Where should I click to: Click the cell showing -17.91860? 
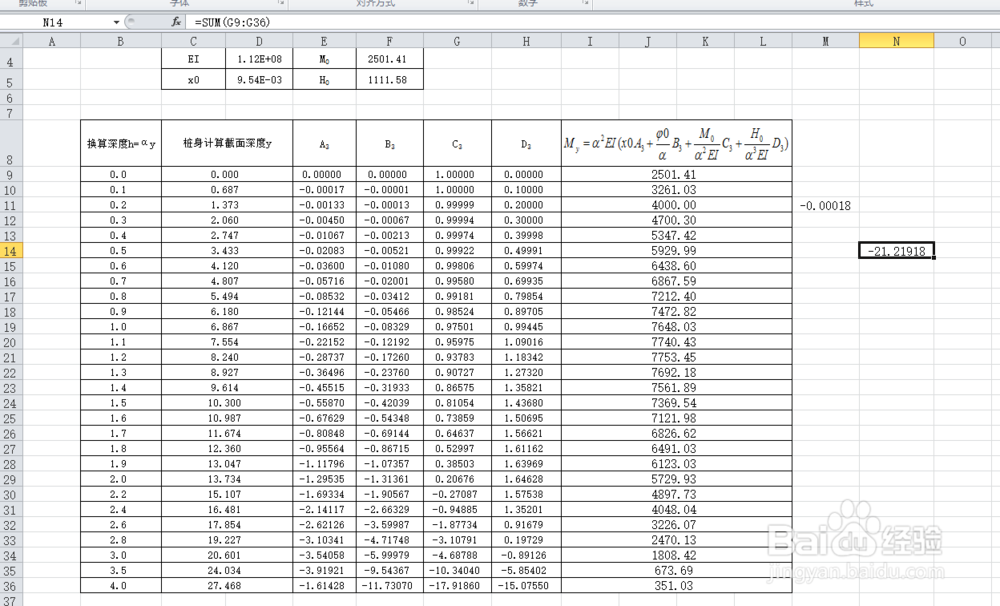[x=457, y=586]
